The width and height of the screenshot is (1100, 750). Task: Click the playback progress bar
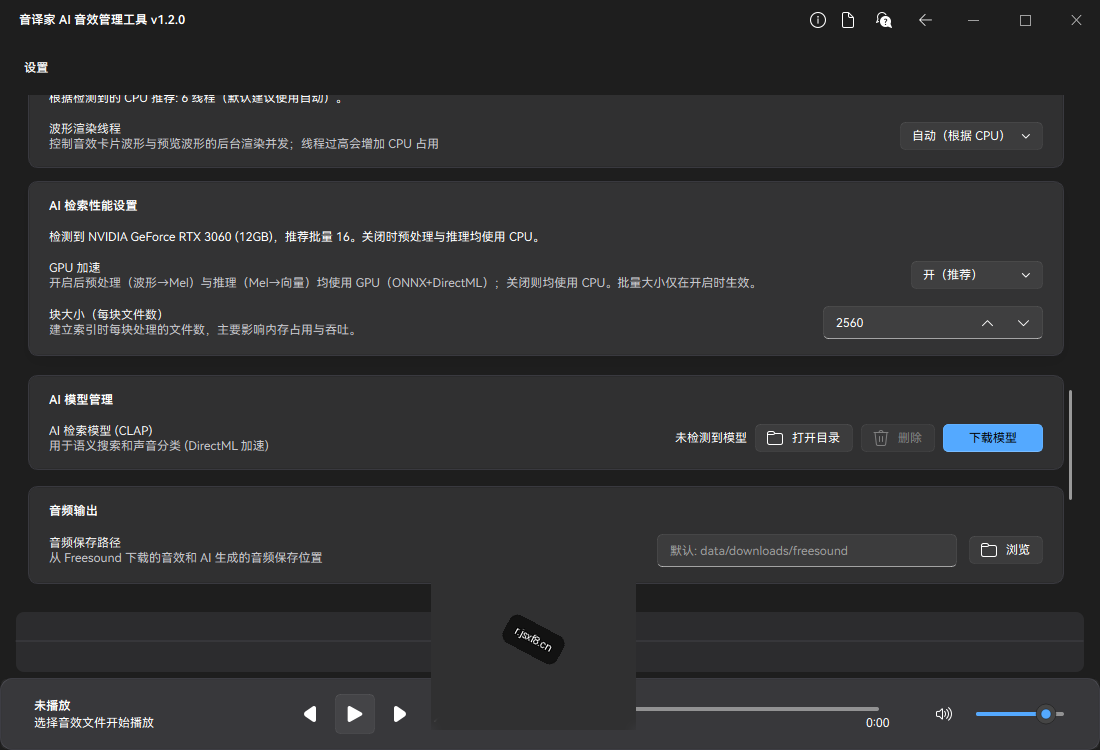[x=757, y=709]
